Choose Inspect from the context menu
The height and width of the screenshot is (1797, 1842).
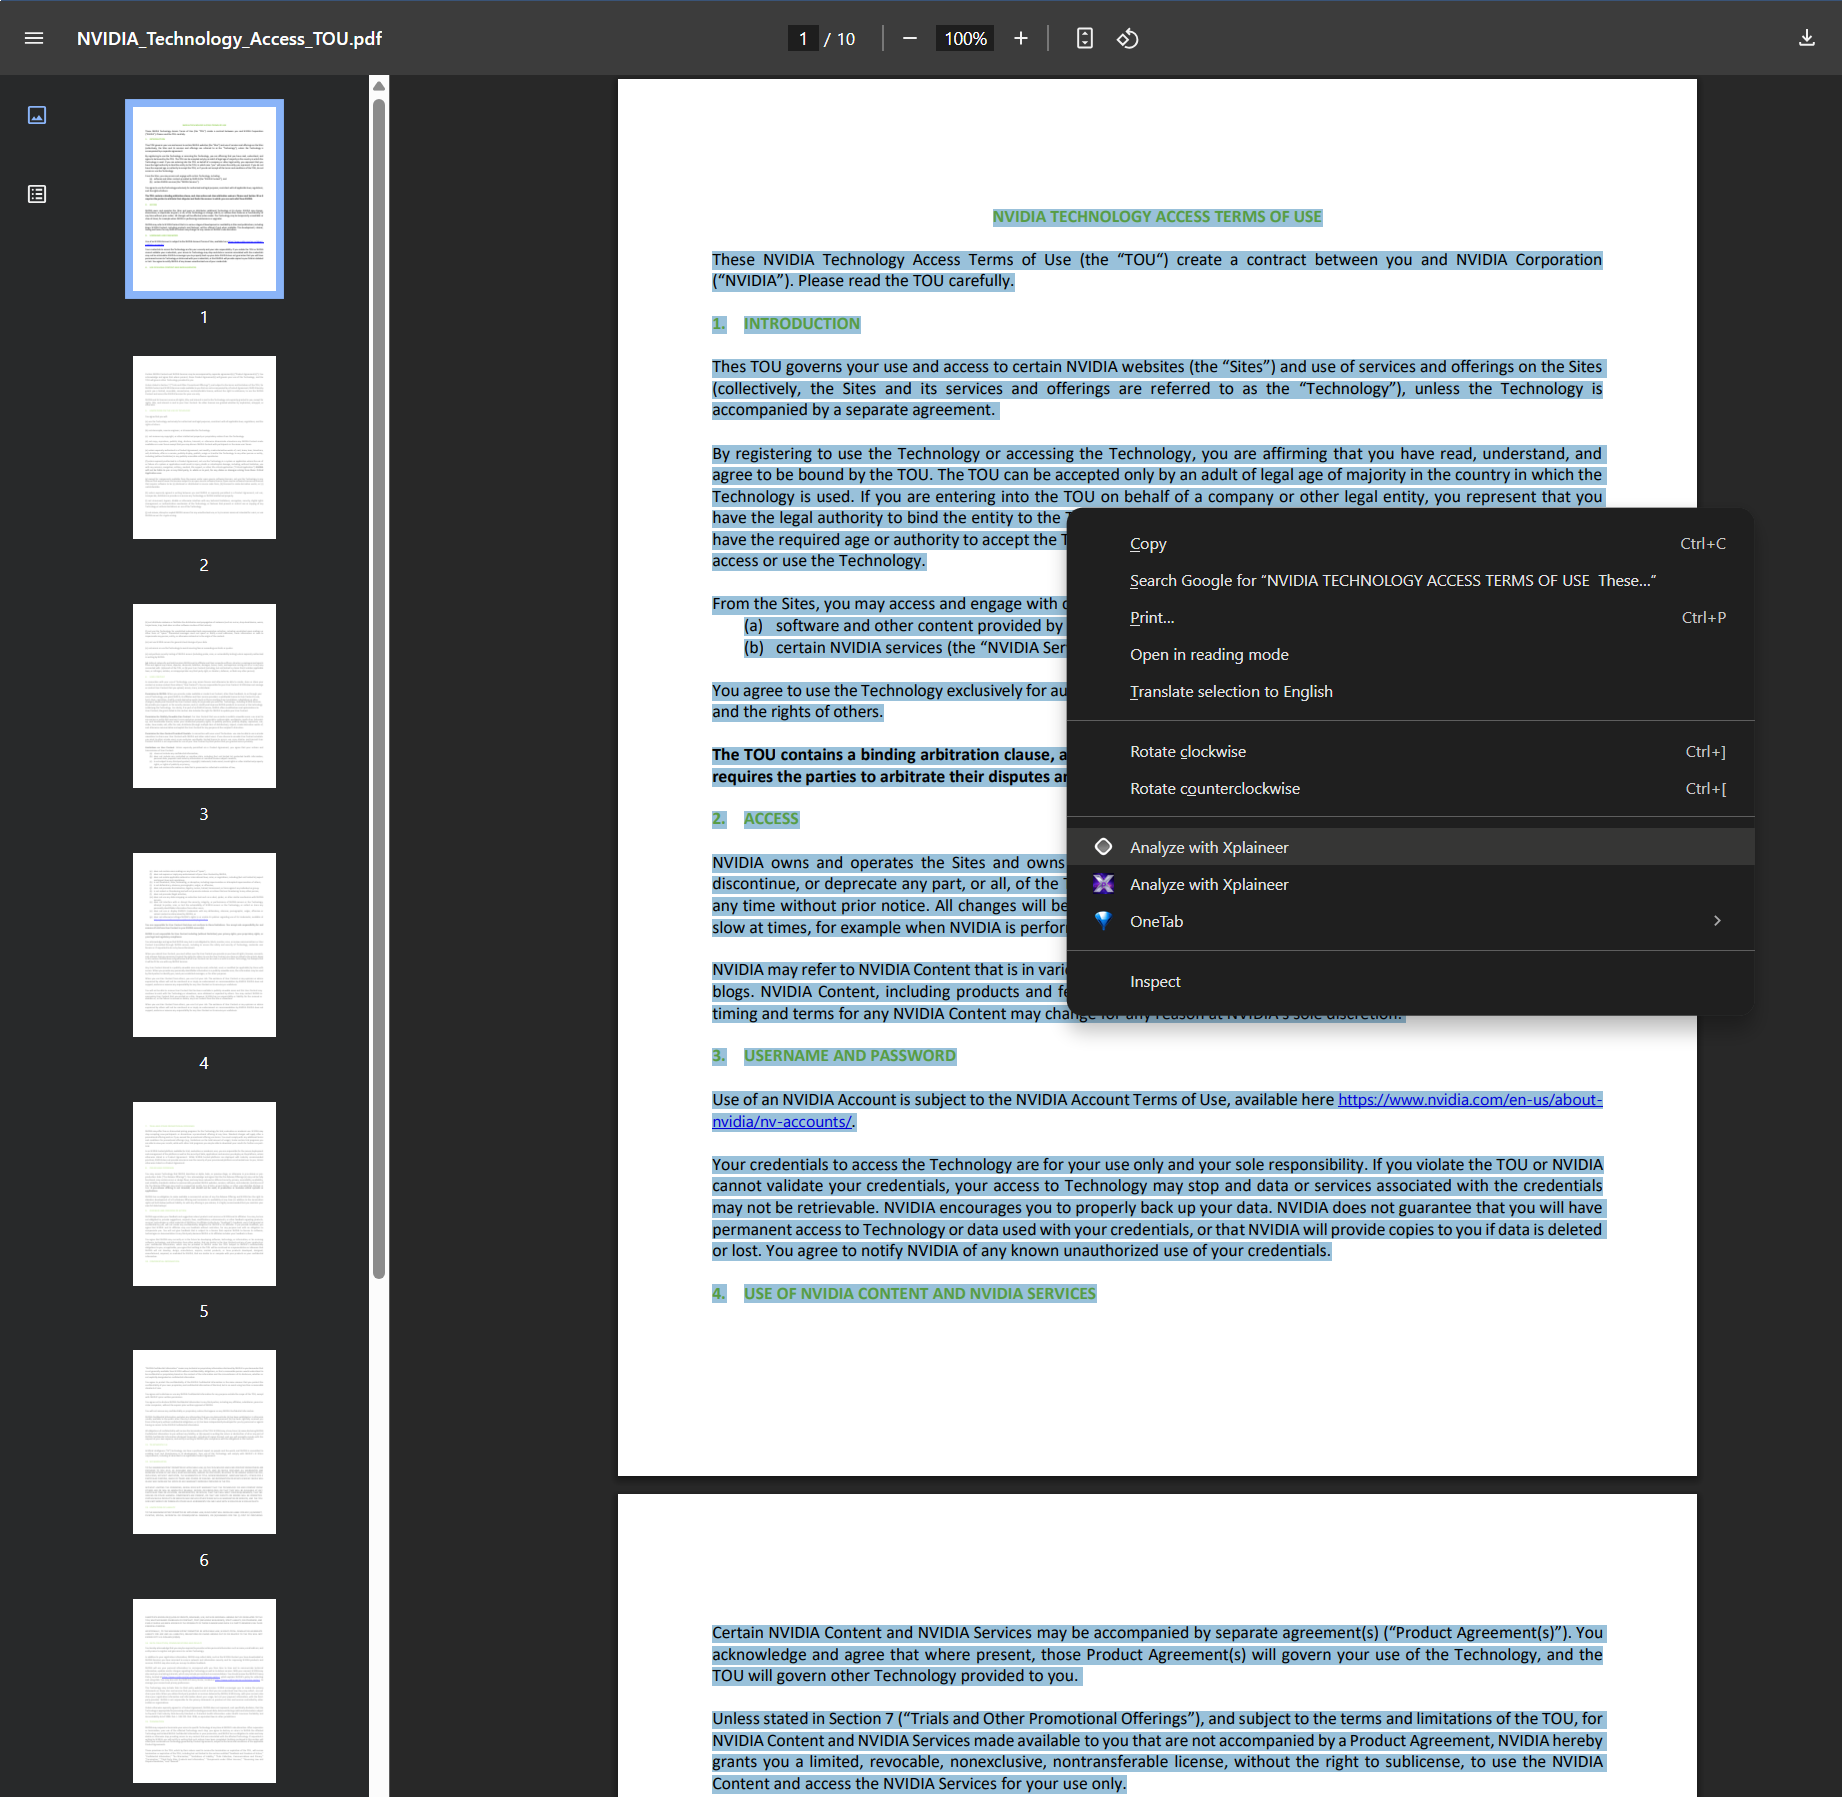(x=1410, y=982)
